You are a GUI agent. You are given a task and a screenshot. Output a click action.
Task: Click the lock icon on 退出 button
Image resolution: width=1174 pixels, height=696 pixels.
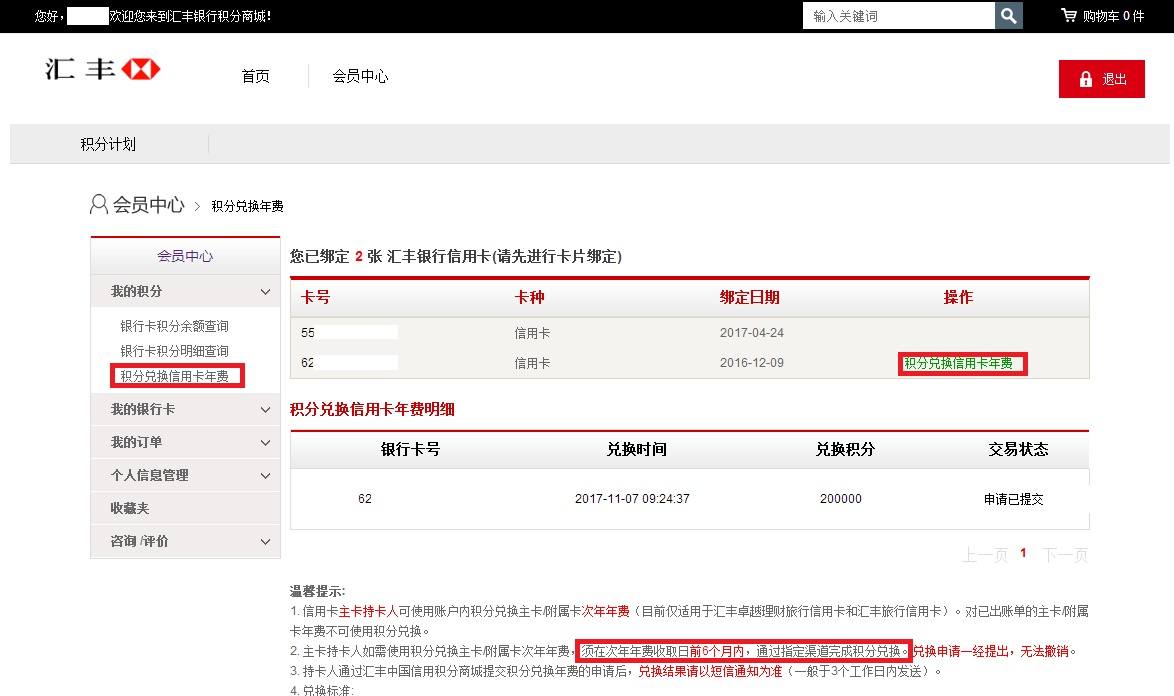click(x=1086, y=79)
